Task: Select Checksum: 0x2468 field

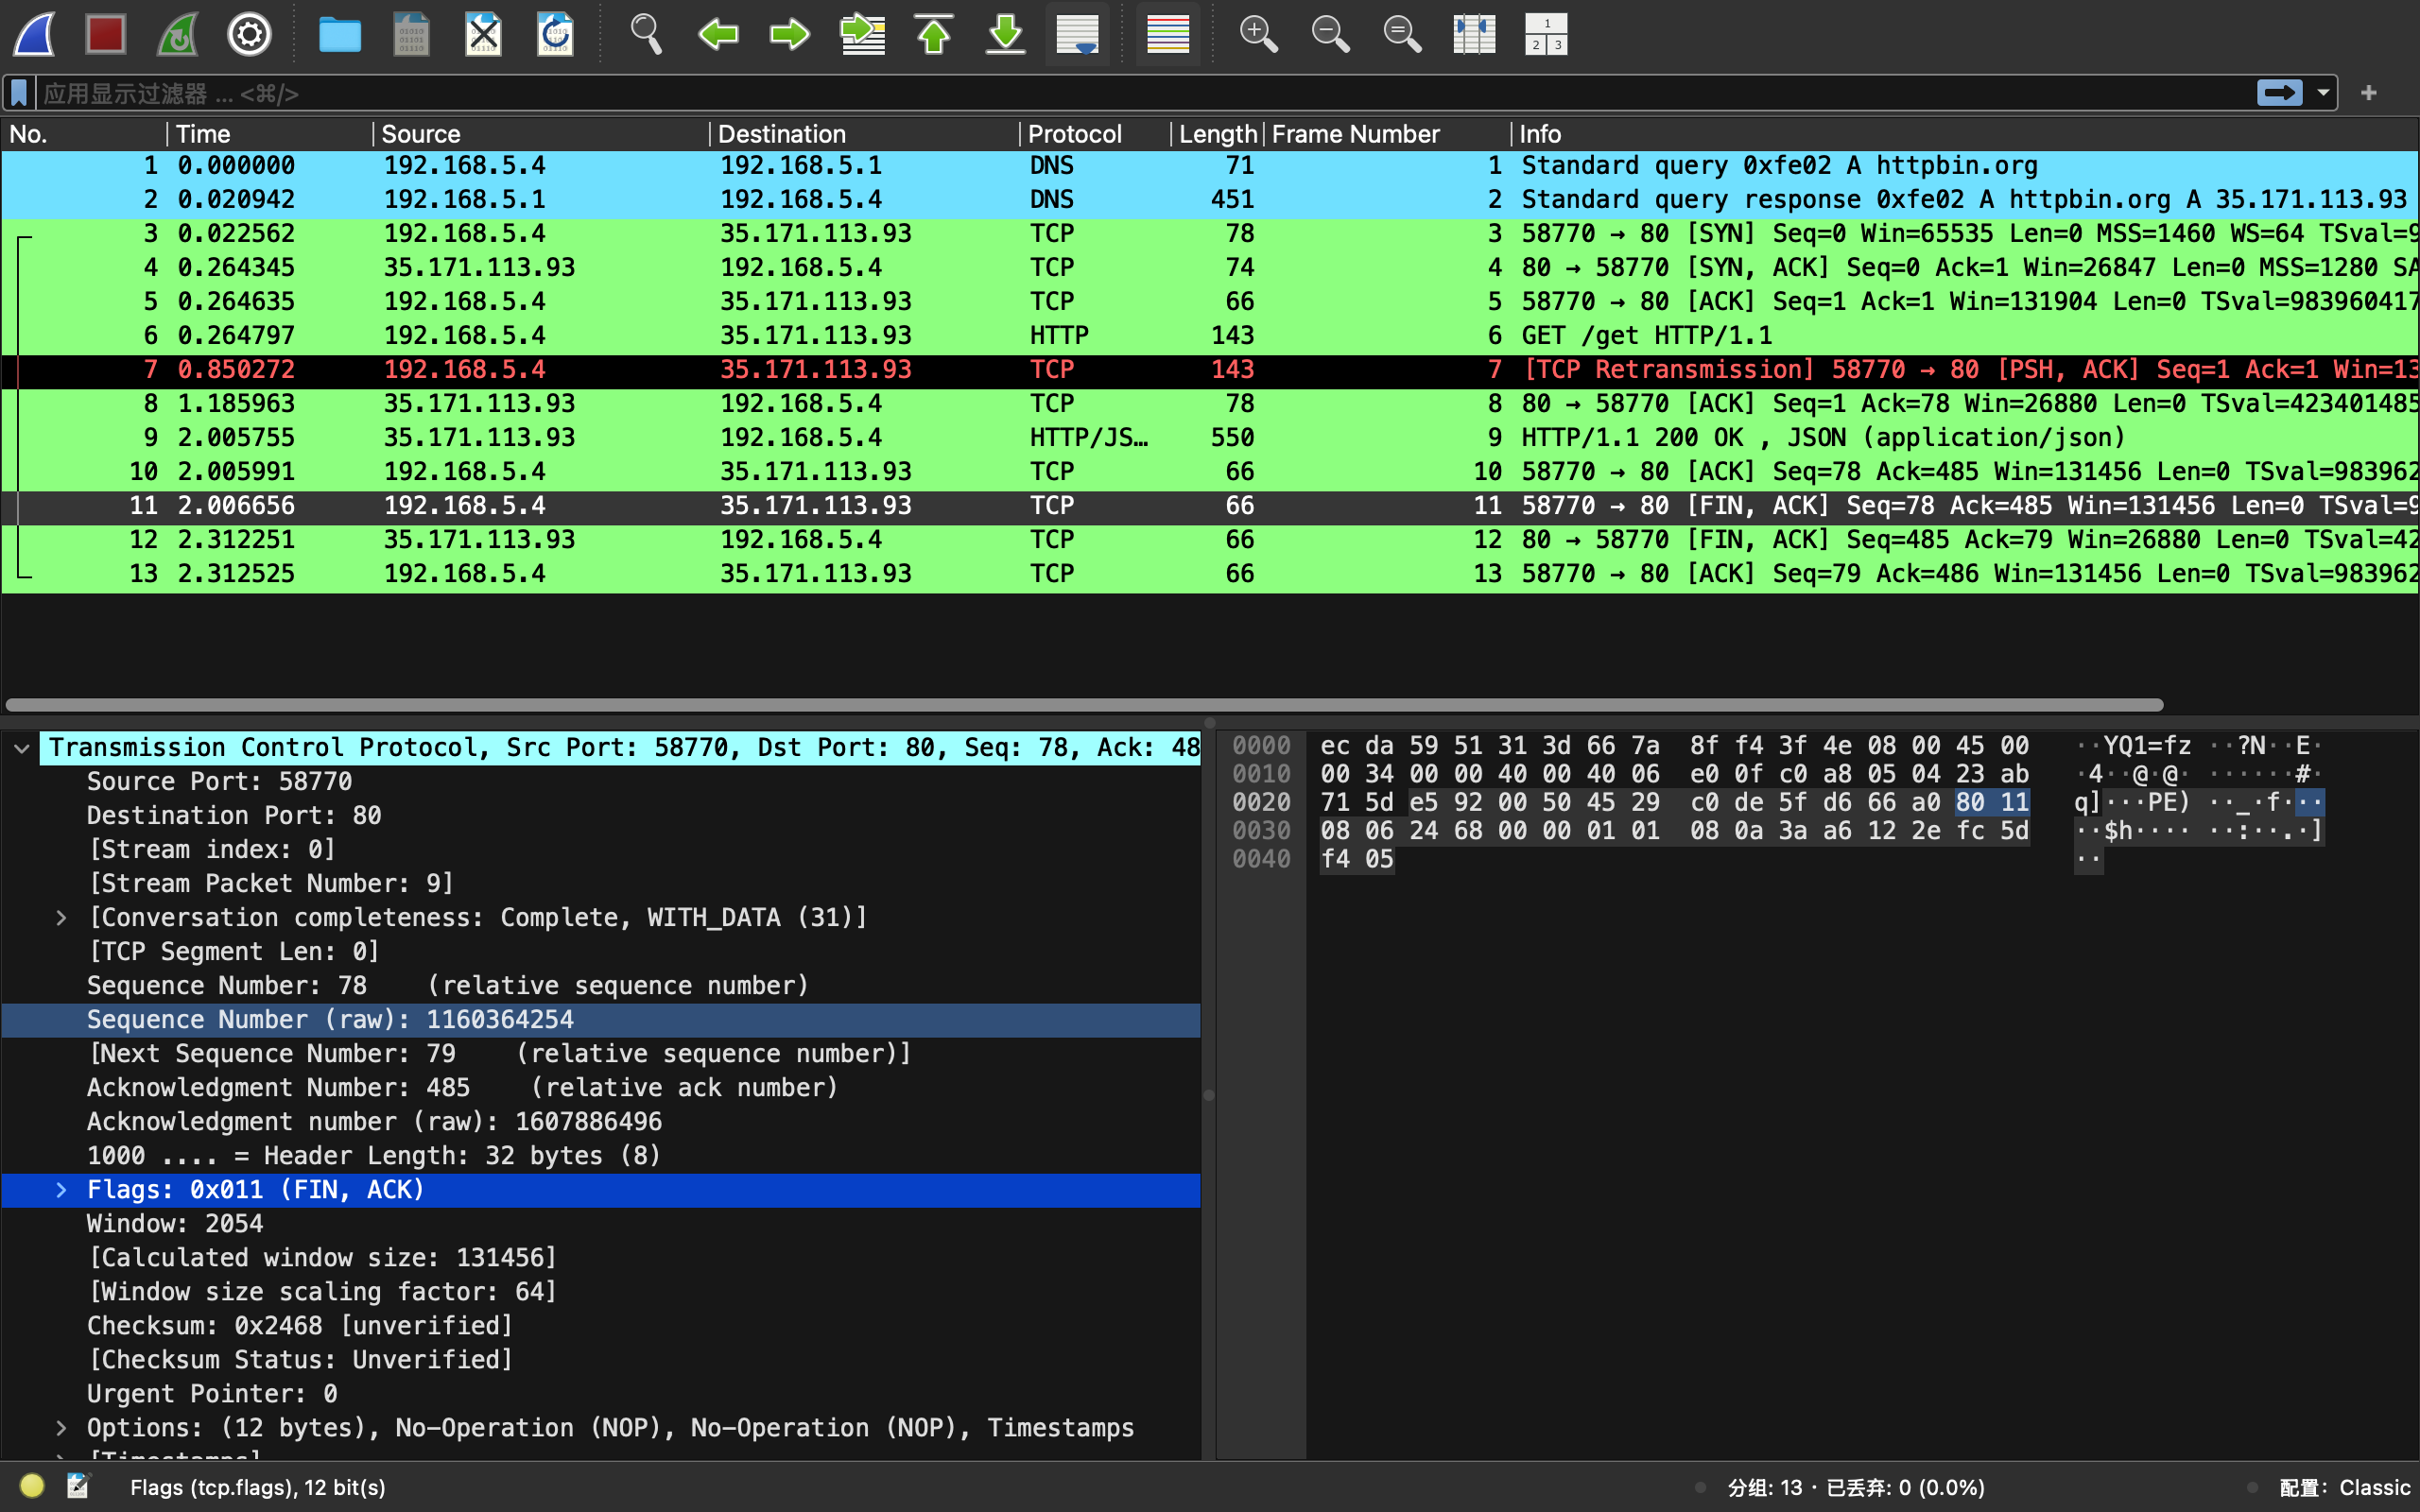Action: 600,1326
